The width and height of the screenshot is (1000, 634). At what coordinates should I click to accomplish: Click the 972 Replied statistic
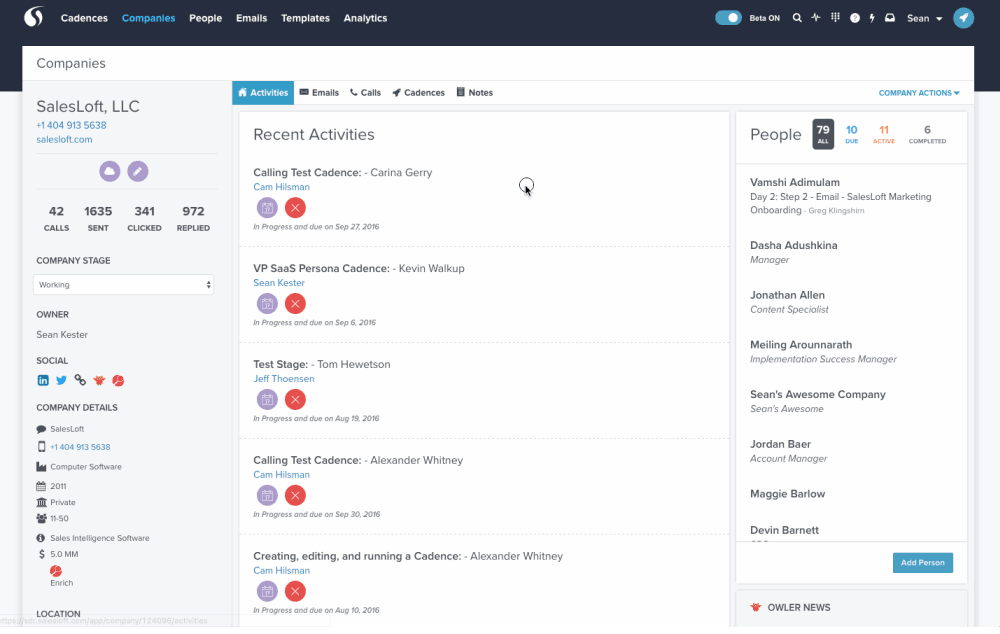coord(193,218)
